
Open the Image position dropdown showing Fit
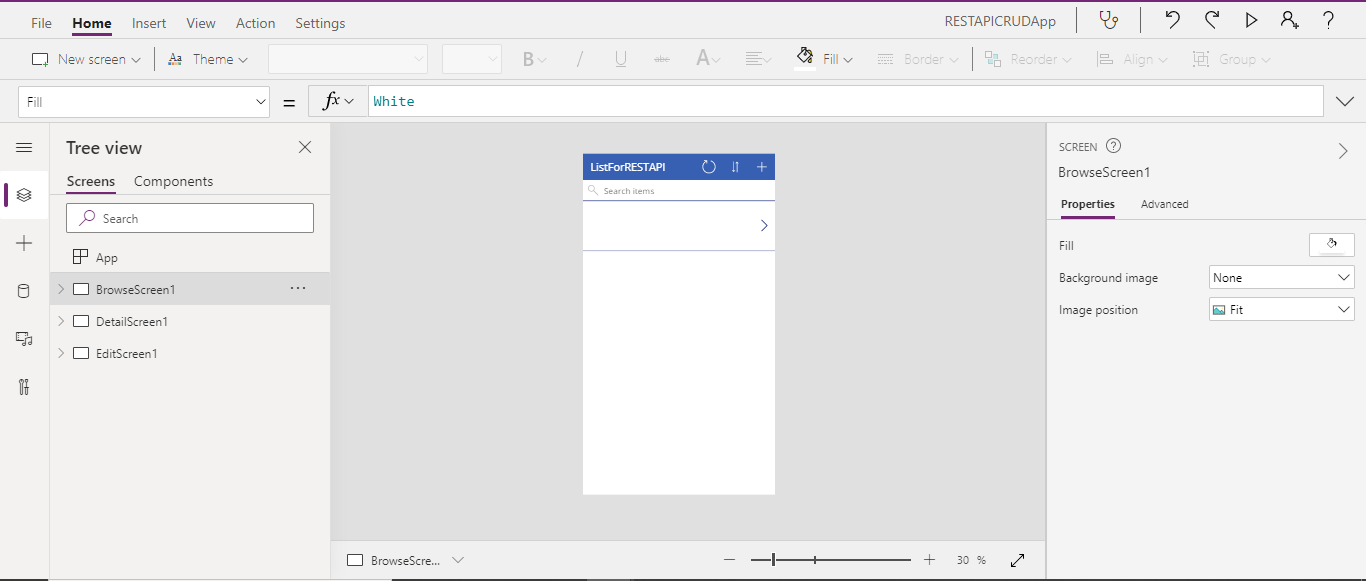coord(1281,309)
